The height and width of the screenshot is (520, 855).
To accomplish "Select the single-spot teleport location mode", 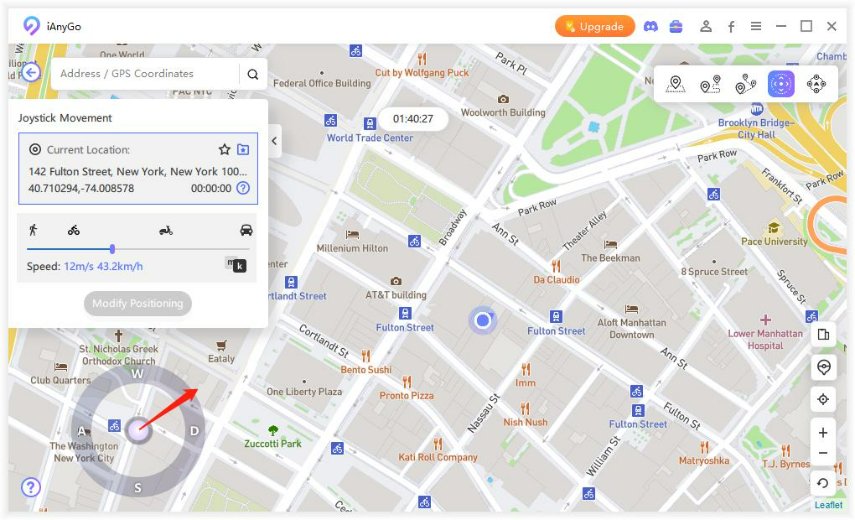I will pyautogui.click(x=676, y=85).
